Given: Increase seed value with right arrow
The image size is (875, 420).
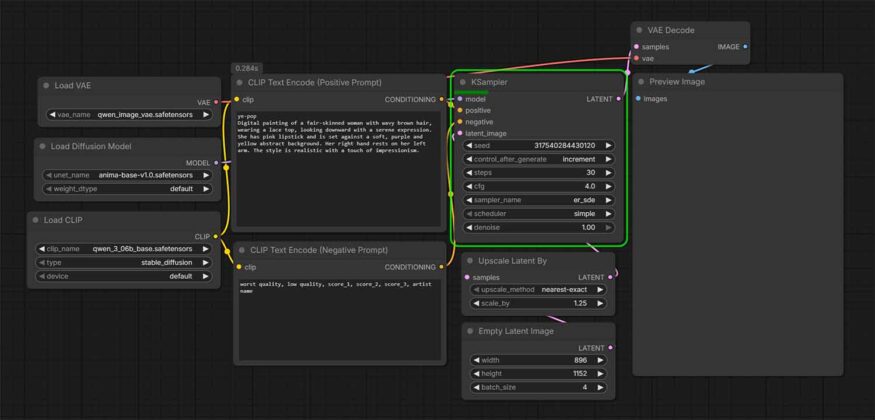Looking at the screenshot, I should (x=608, y=146).
